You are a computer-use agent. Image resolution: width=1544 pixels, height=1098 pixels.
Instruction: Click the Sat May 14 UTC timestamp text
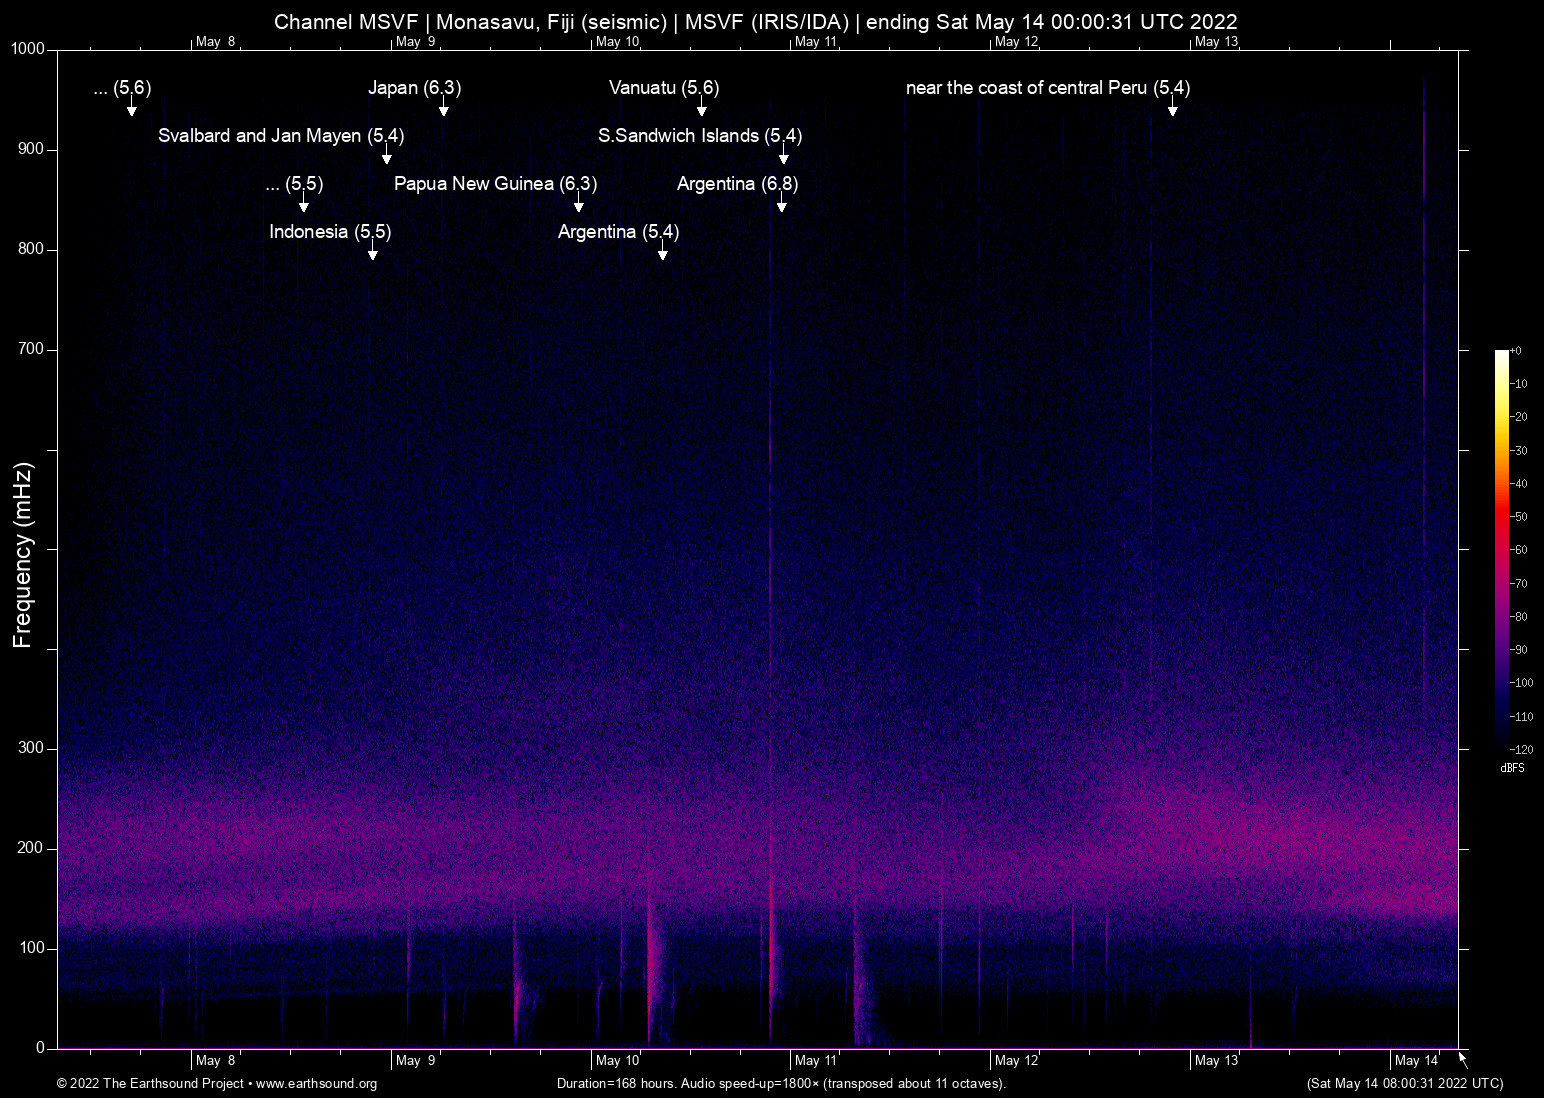pos(1404,1084)
